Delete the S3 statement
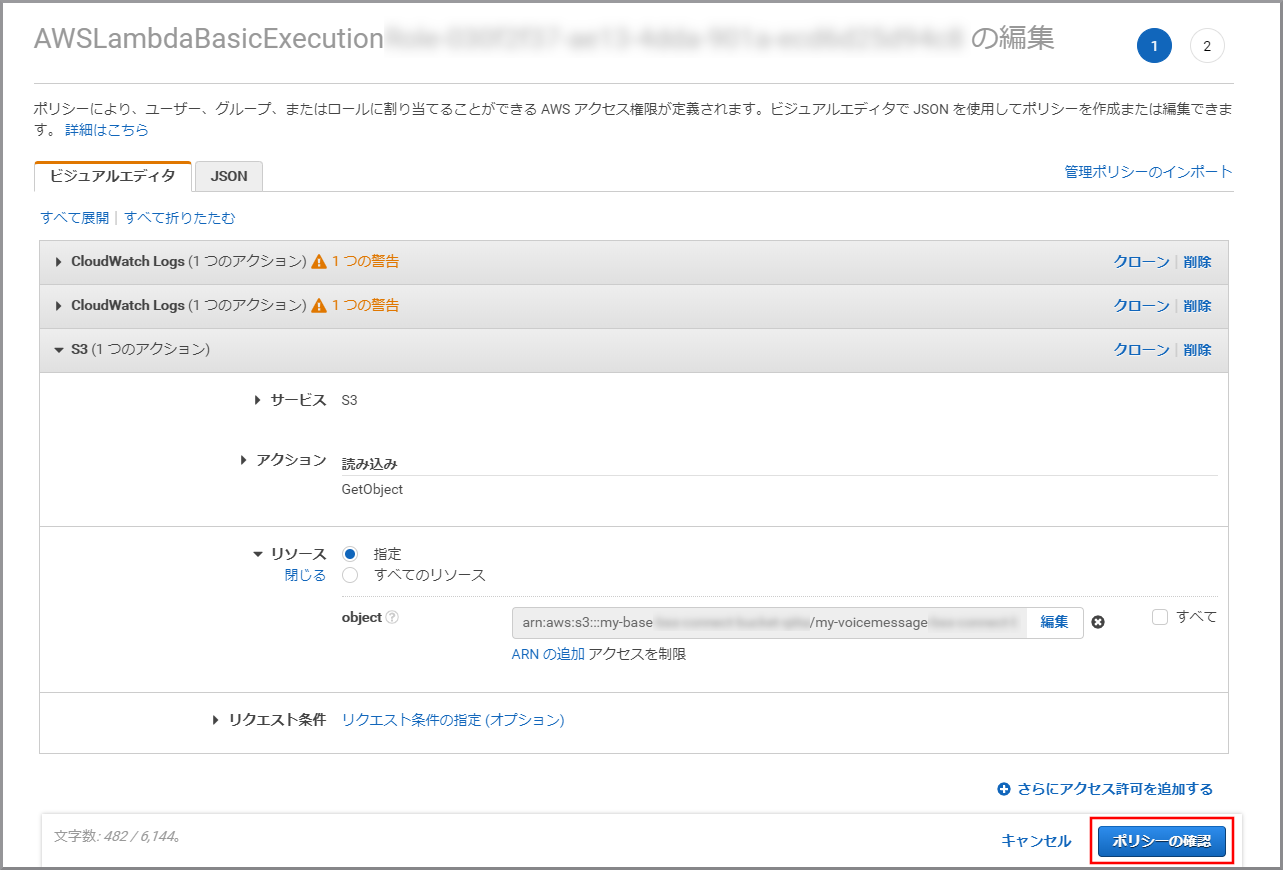The width and height of the screenshot is (1283, 870). click(1197, 350)
